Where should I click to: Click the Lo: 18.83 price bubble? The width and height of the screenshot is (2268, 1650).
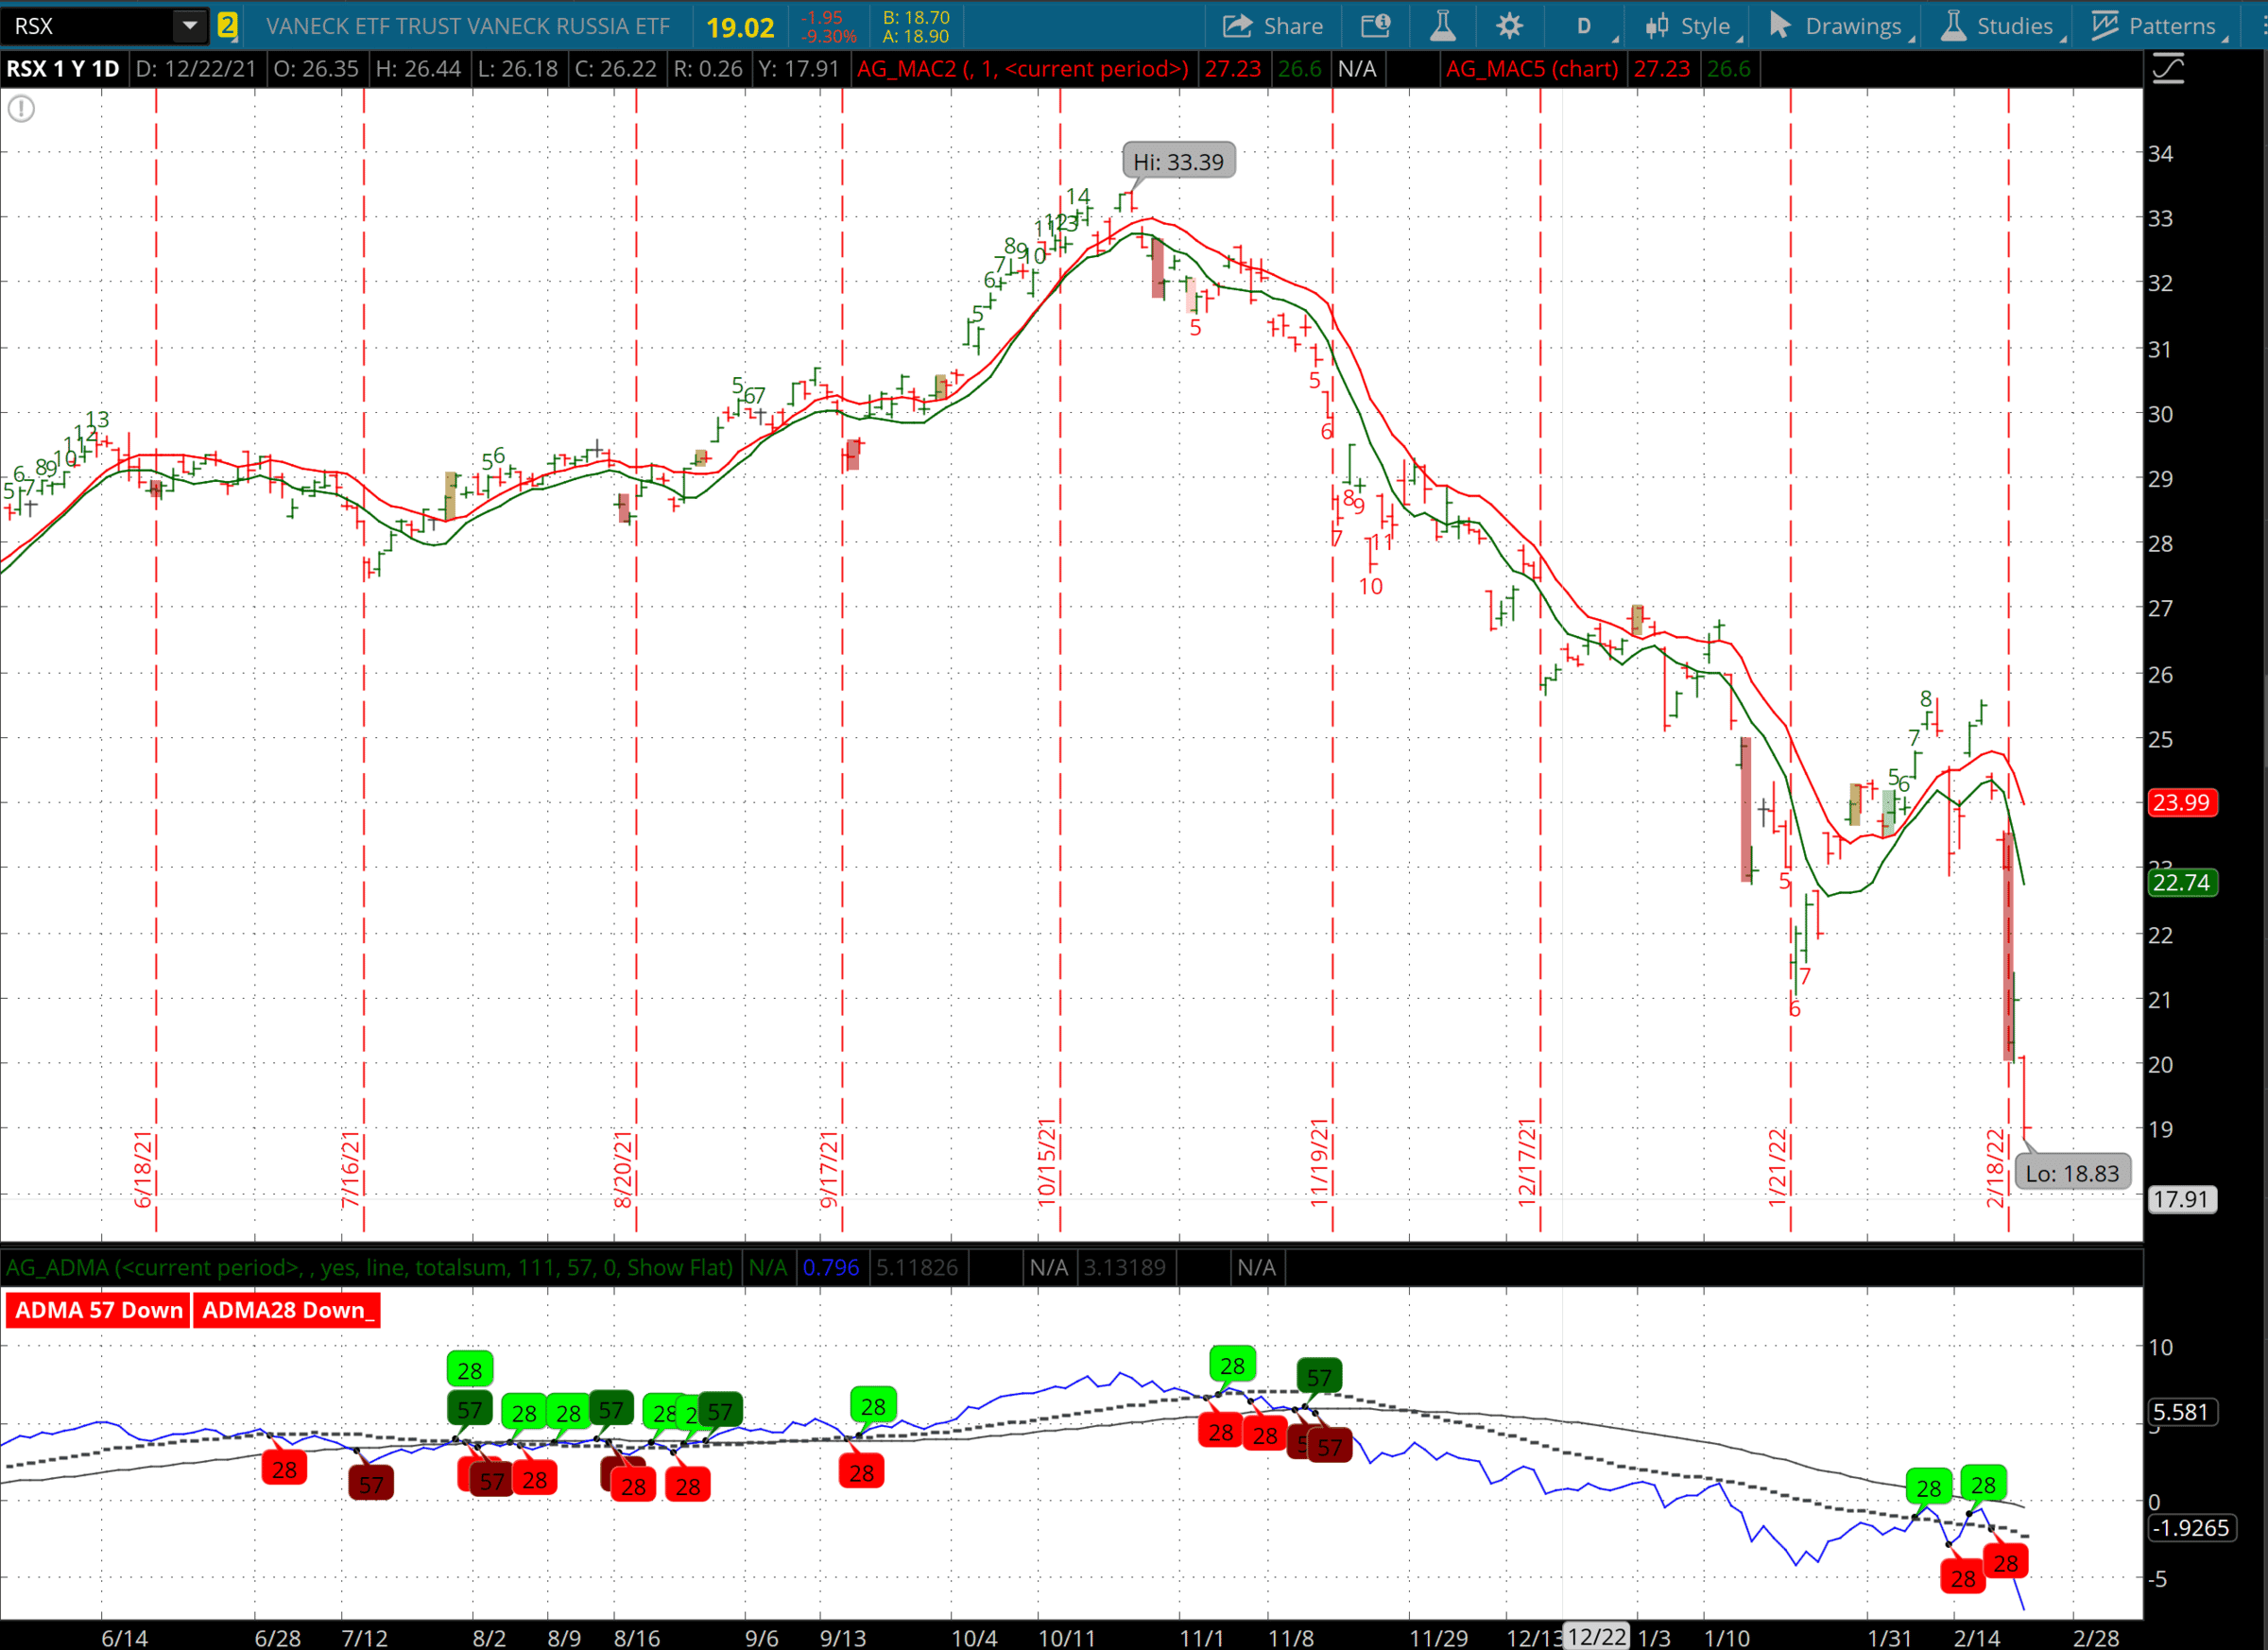[x=2072, y=1172]
